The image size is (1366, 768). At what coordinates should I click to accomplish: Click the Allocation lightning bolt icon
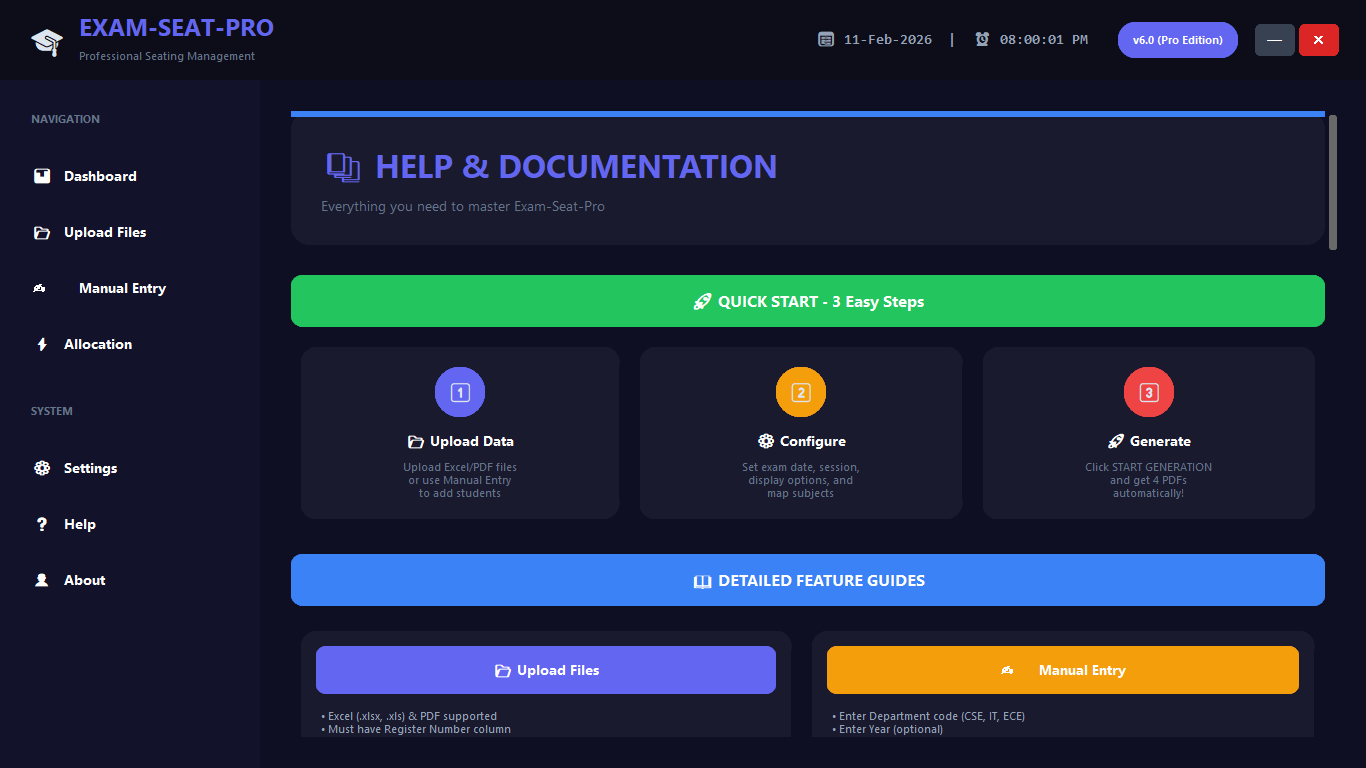42,344
